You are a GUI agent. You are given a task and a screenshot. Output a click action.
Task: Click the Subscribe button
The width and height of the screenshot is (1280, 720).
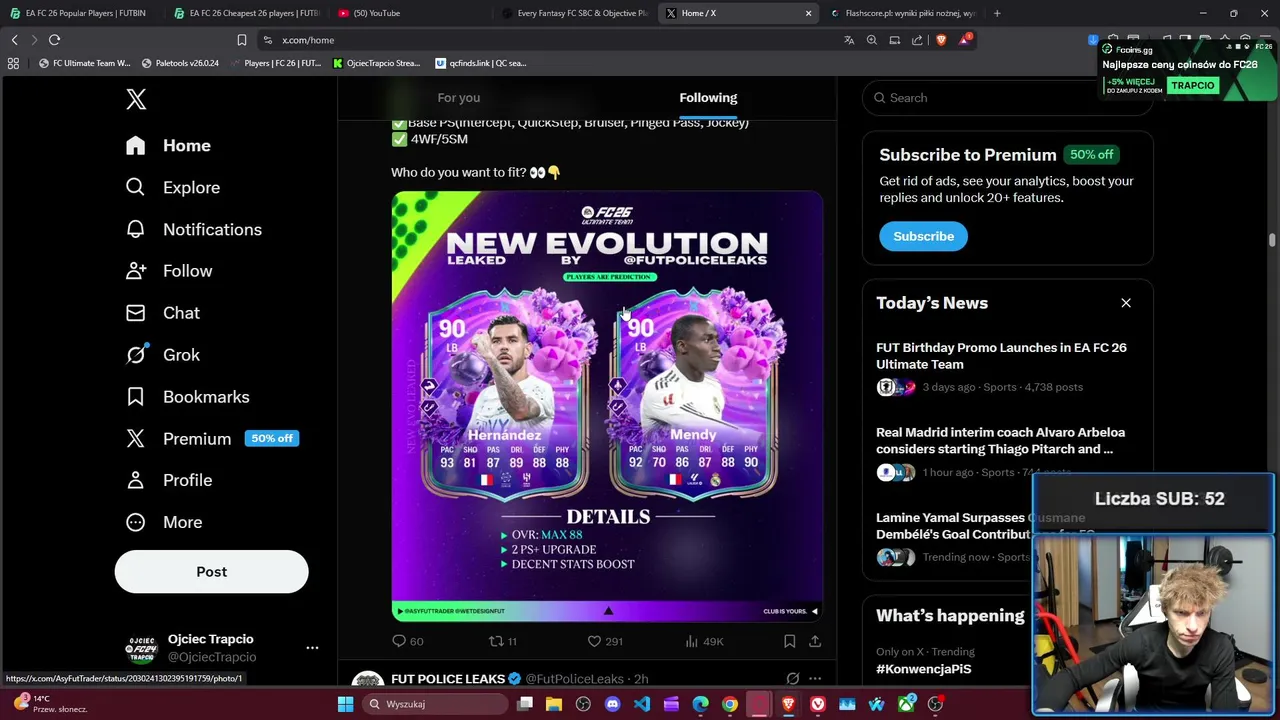[923, 236]
